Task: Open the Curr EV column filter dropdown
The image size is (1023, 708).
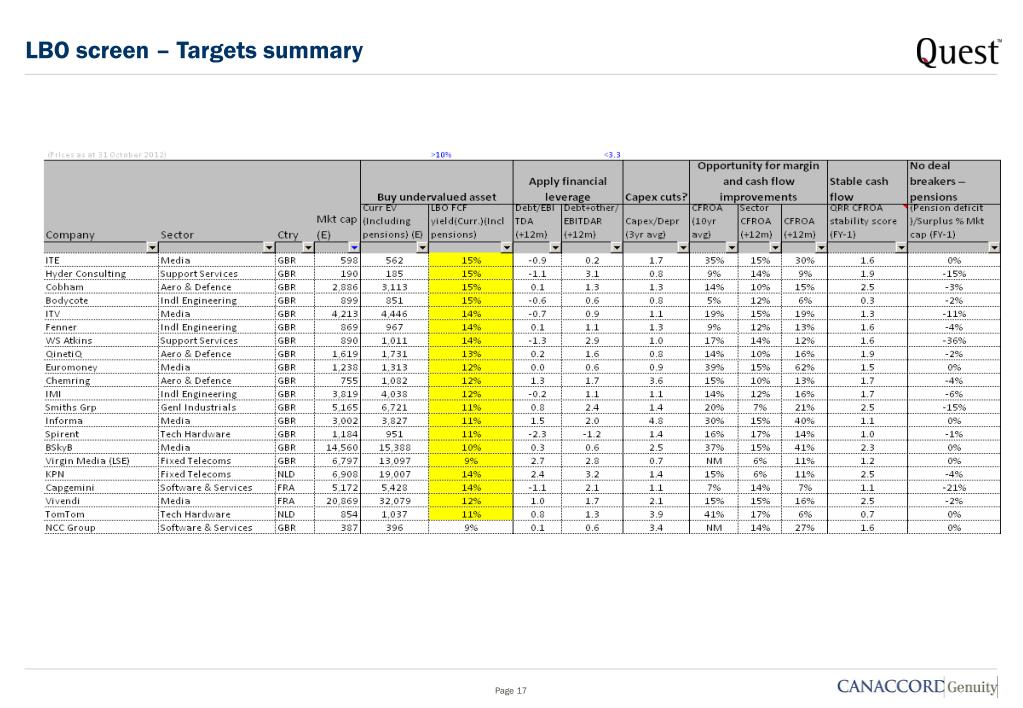Action: click(x=422, y=247)
